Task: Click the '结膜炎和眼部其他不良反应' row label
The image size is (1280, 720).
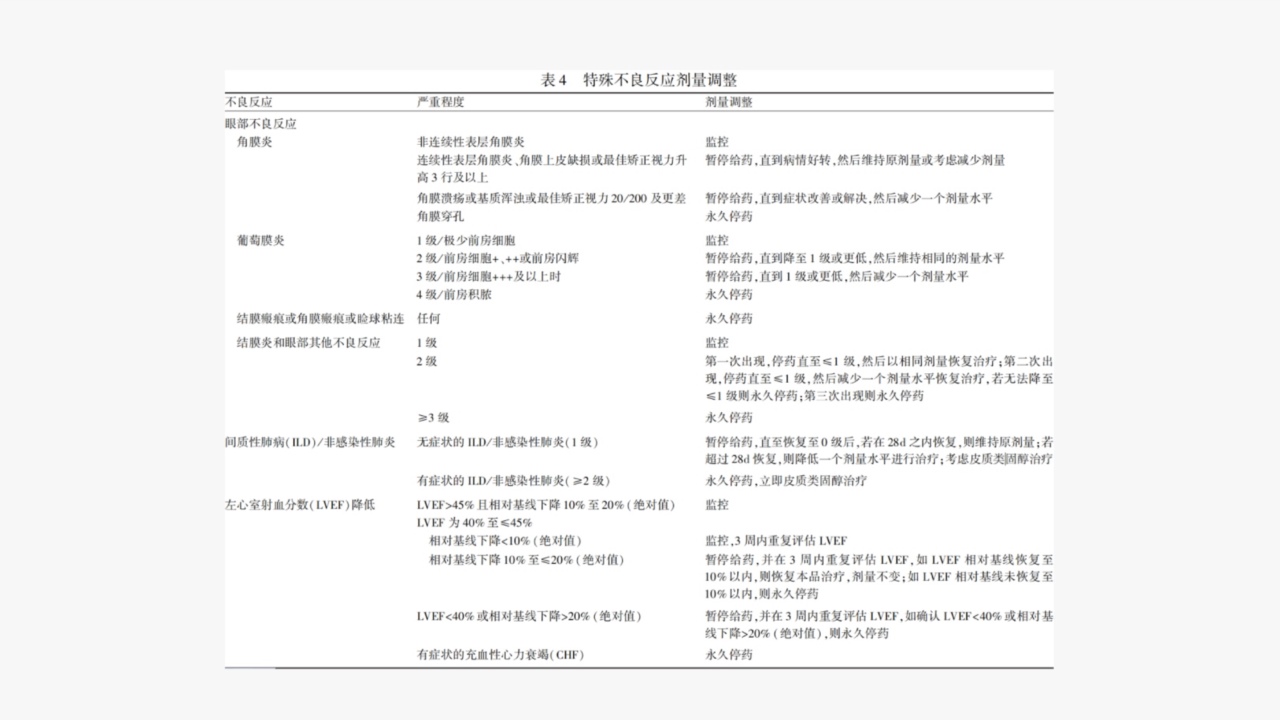Action: coord(308,342)
